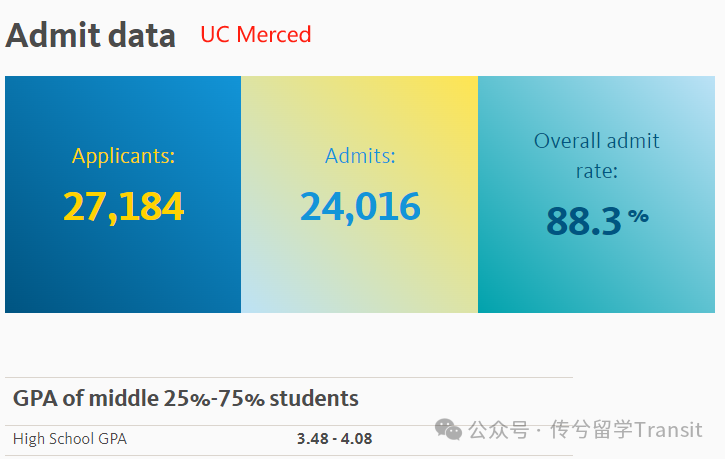Viewport: 725px width, 459px height.
Task: Click the 公众号 watermark text
Action: (498, 430)
